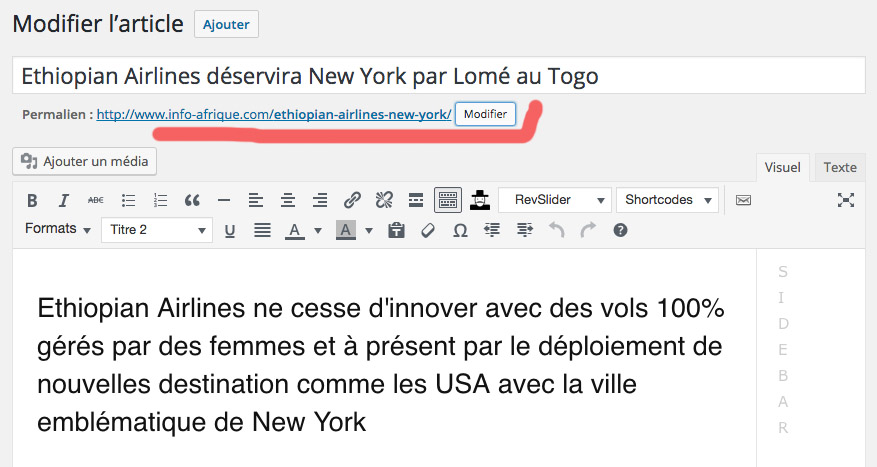
Task: Toggle bold formatting in the editor toolbar
Action: pos(32,200)
